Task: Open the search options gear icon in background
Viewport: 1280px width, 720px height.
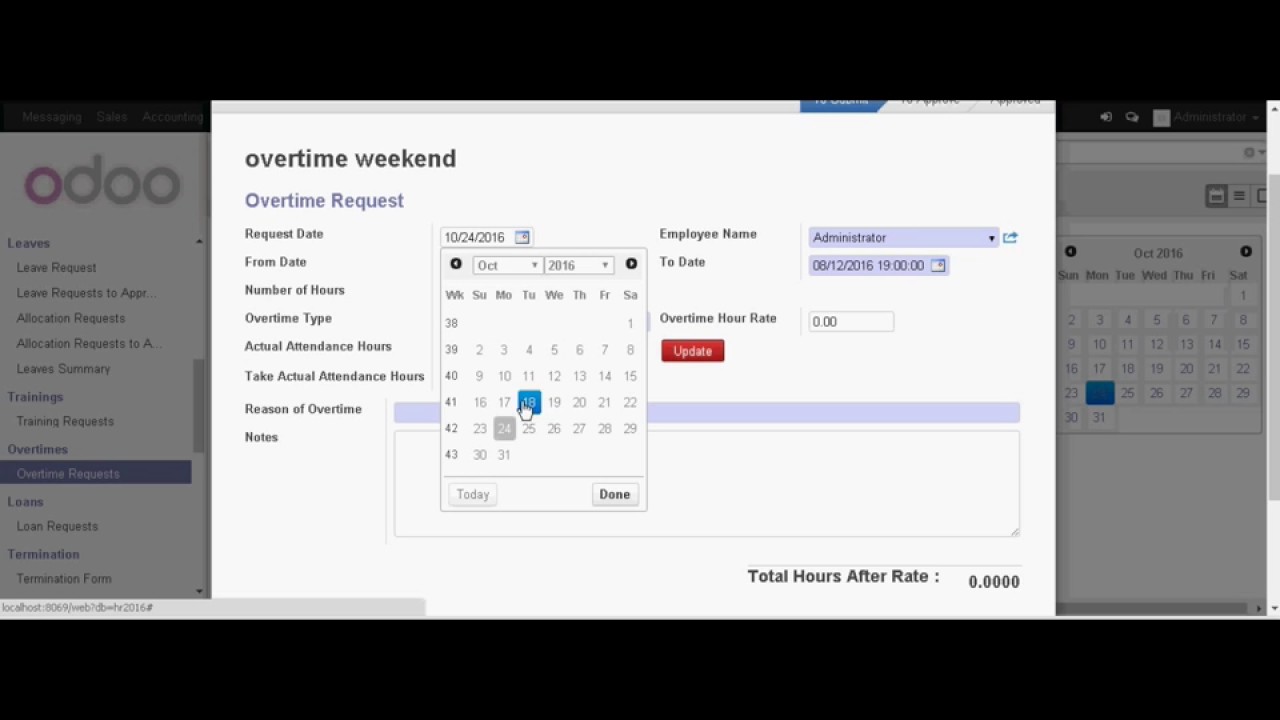Action: (x=1249, y=152)
